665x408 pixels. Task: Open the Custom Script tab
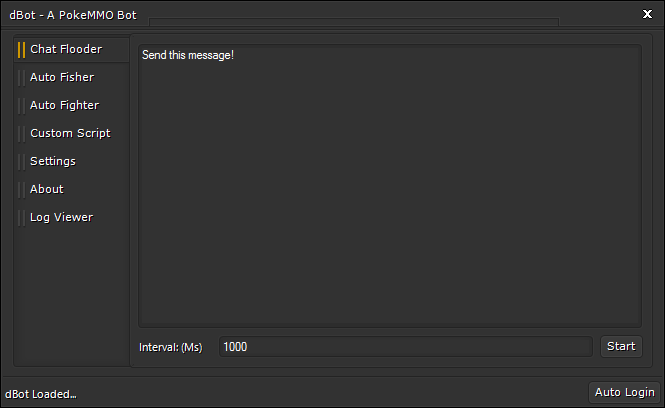pyautogui.click(x=70, y=133)
